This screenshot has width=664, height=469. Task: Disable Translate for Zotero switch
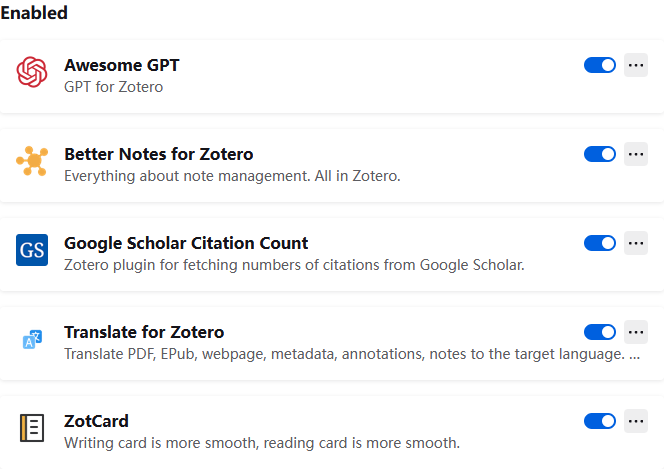click(x=600, y=332)
